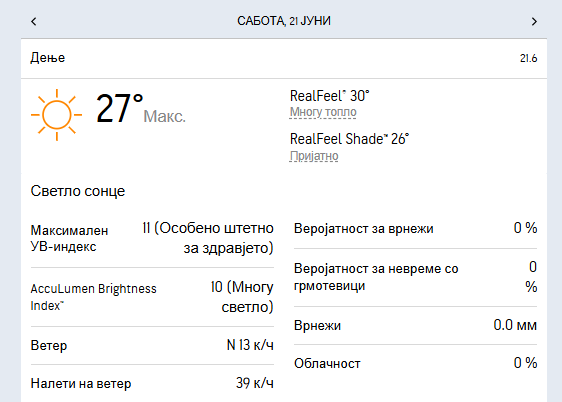The height and width of the screenshot is (402, 562).
Task: Click the RealFeel 30° reading
Action: (x=329, y=96)
